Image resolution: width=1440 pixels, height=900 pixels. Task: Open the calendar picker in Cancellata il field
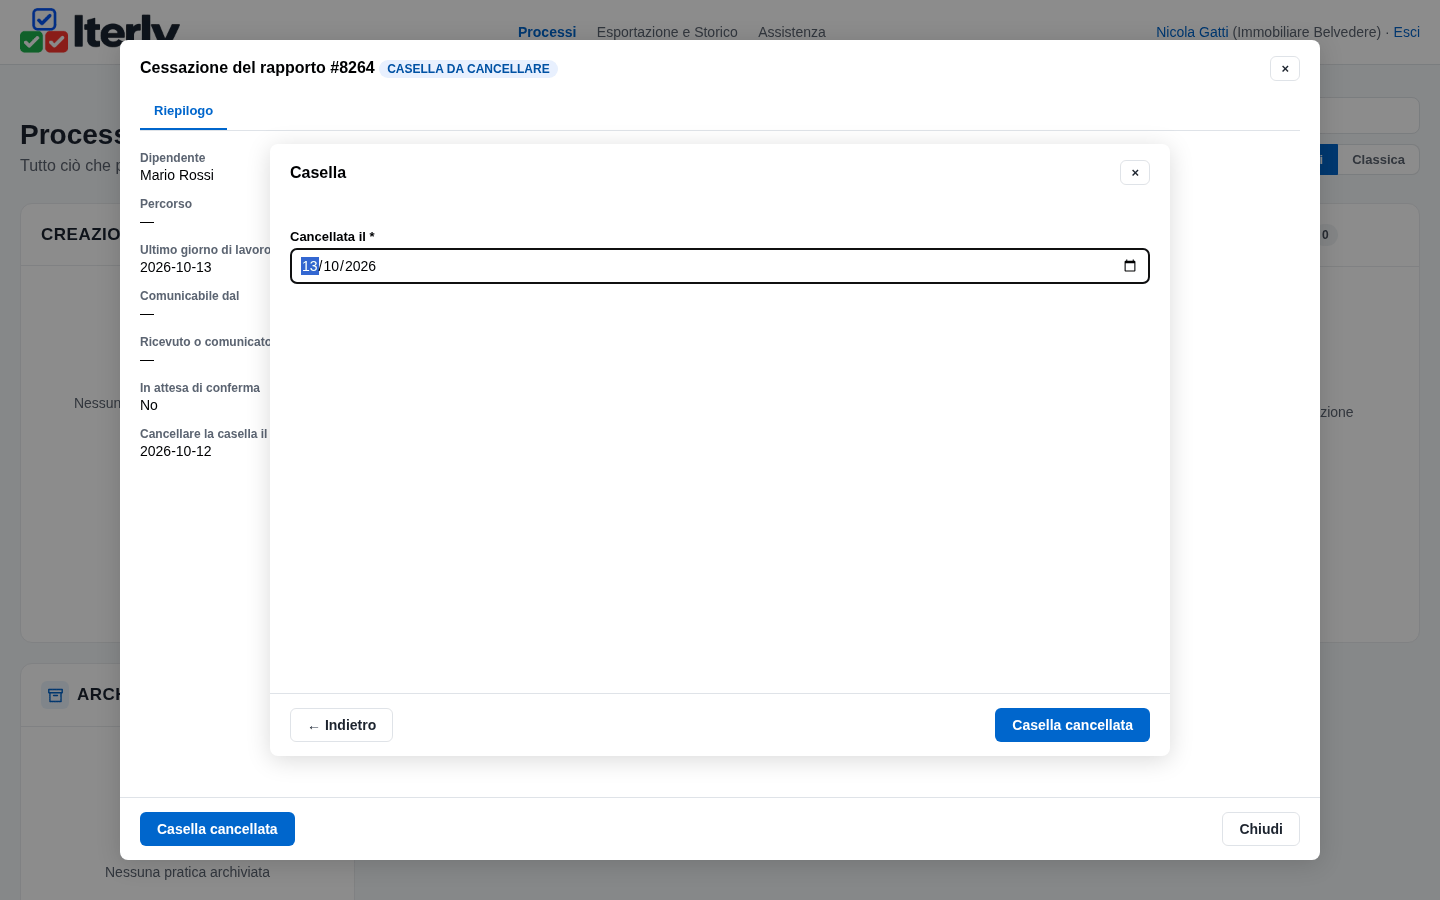[1130, 266]
